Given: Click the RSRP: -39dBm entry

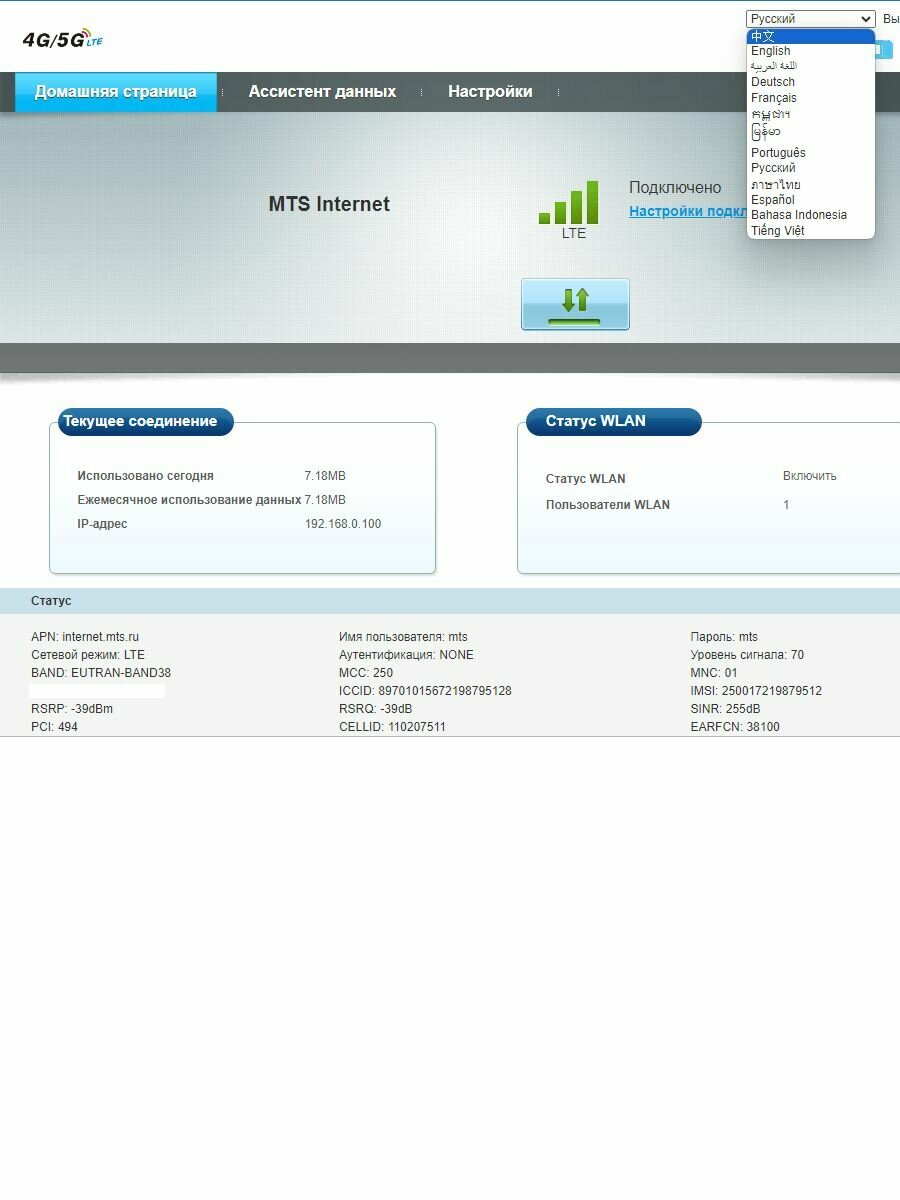Looking at the screenshot, I should (x=72, y=709).
